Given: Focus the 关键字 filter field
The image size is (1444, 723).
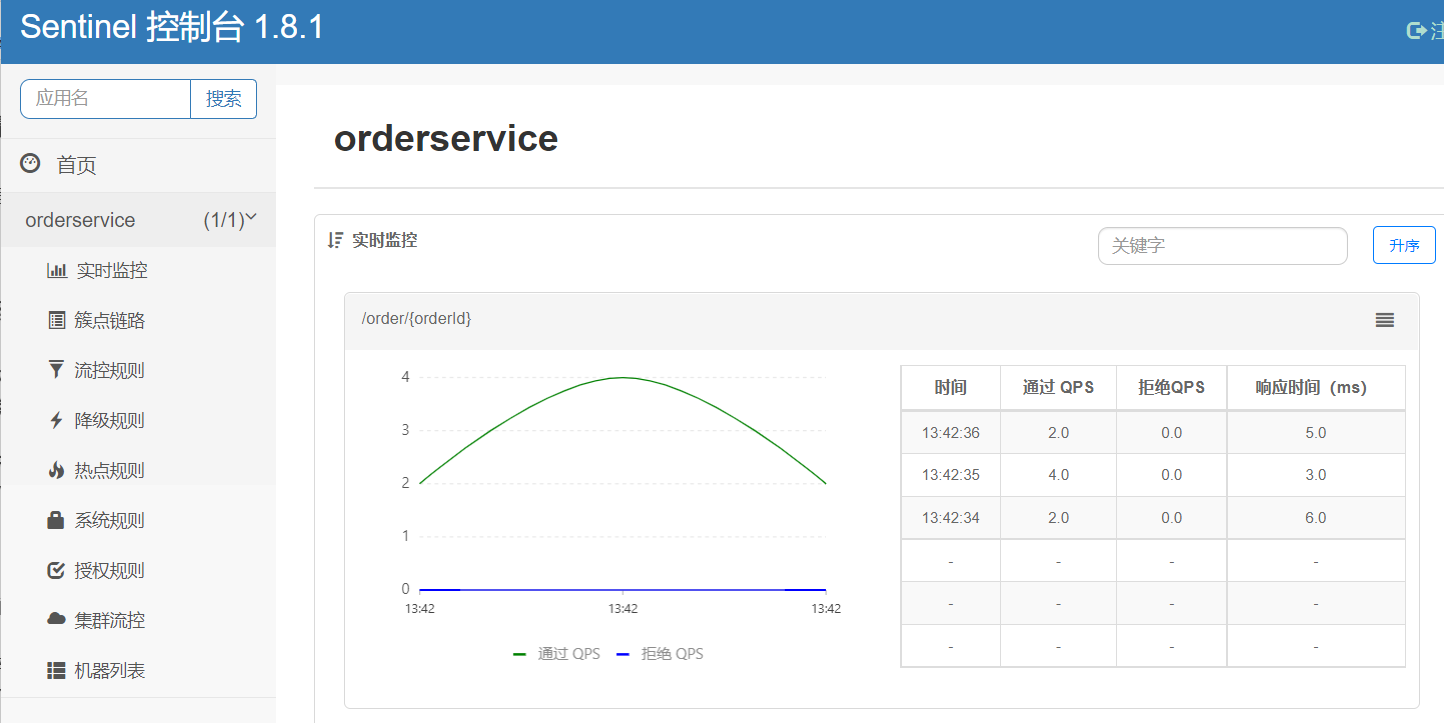Looking at the screenshot, I should [1222, 246].
